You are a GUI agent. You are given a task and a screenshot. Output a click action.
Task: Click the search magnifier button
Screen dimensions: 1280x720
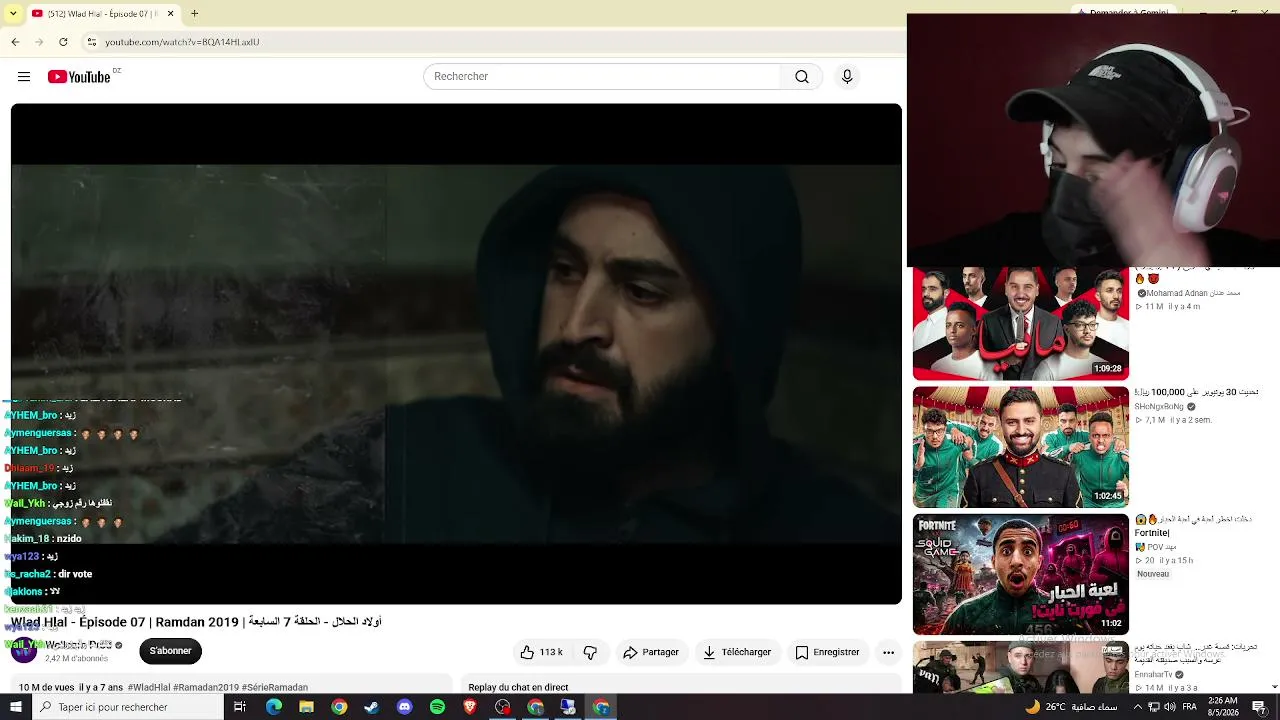[x=802, y=77]
